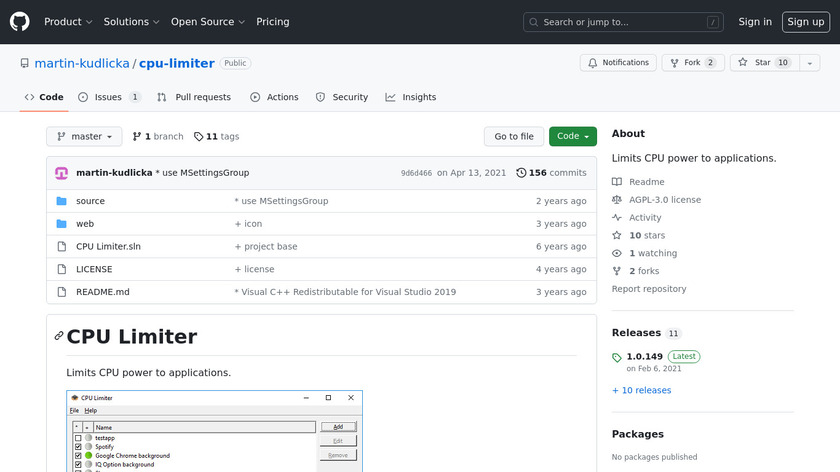This screenshot has width=840, height=472.
Task: Open the green Code dropdown button
Action: coord(572,137)
